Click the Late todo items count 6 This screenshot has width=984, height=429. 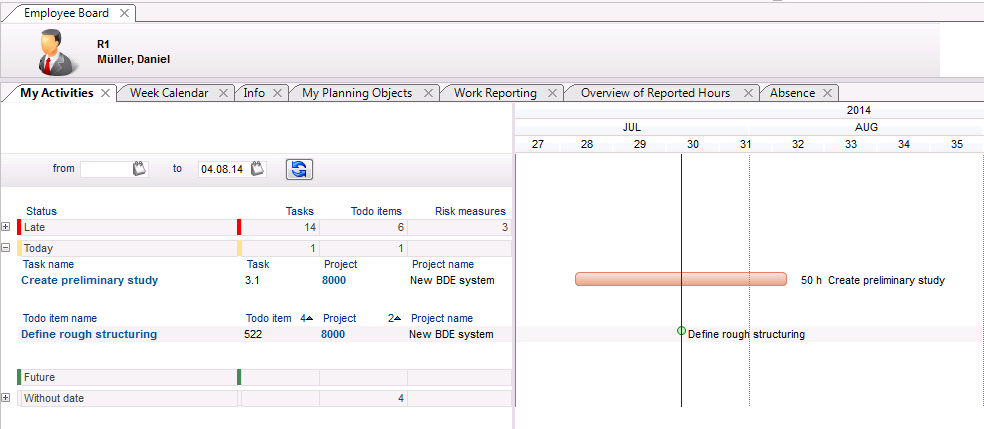coord(400,227)
